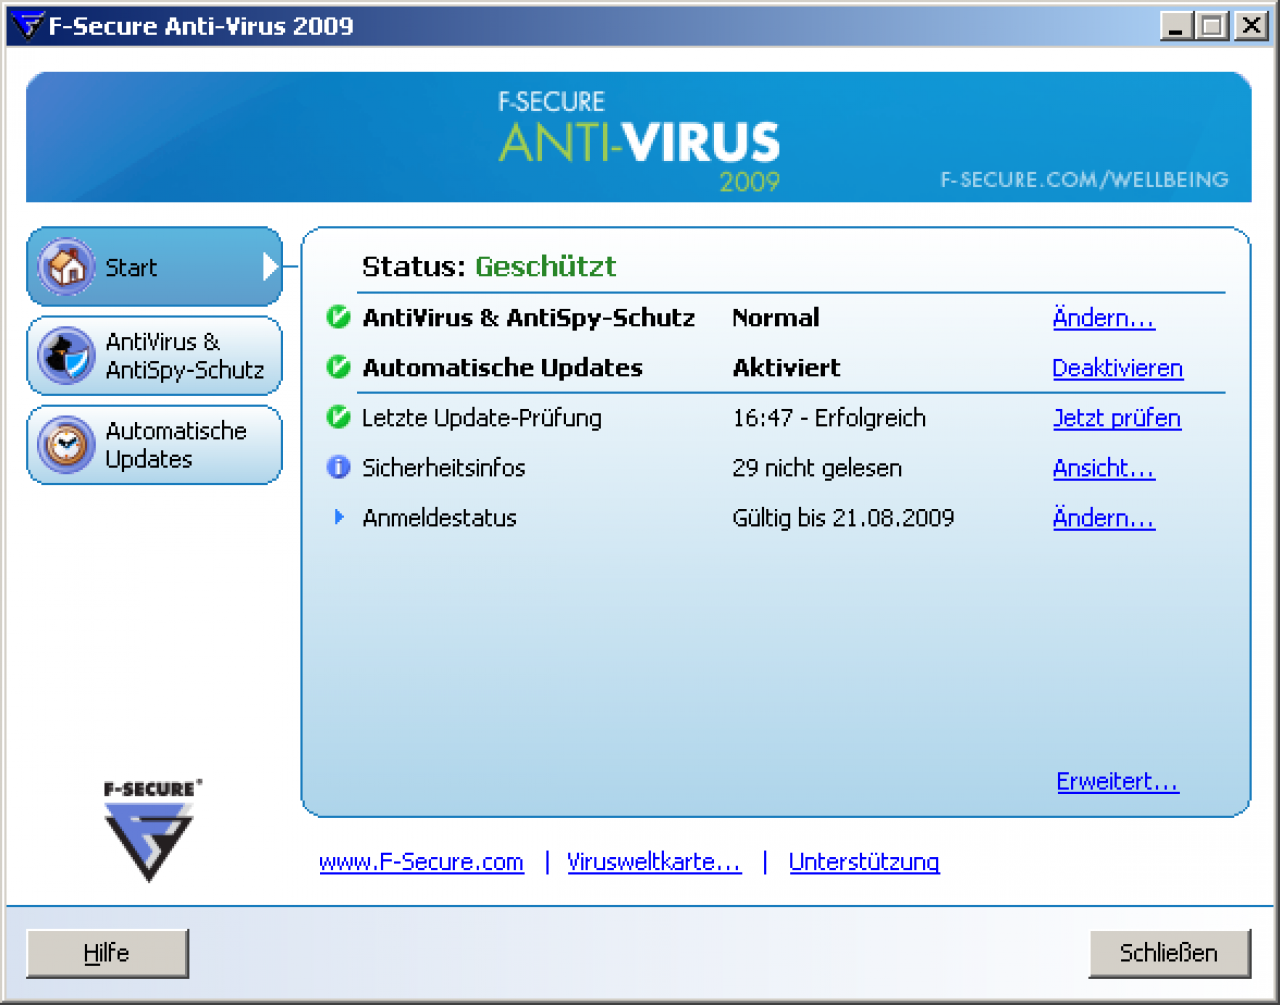Open the Automatische Updates sidebar tab

coord(154,444)
